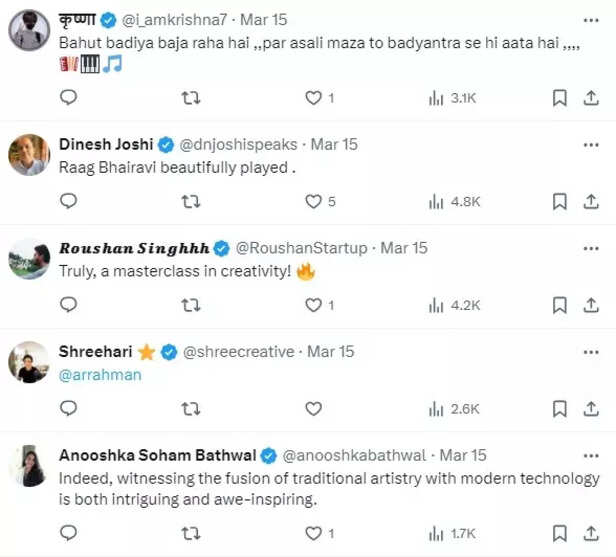Open Dinesh Joshi's avatar
Screen dimensions: 616x557
[29, 155]
